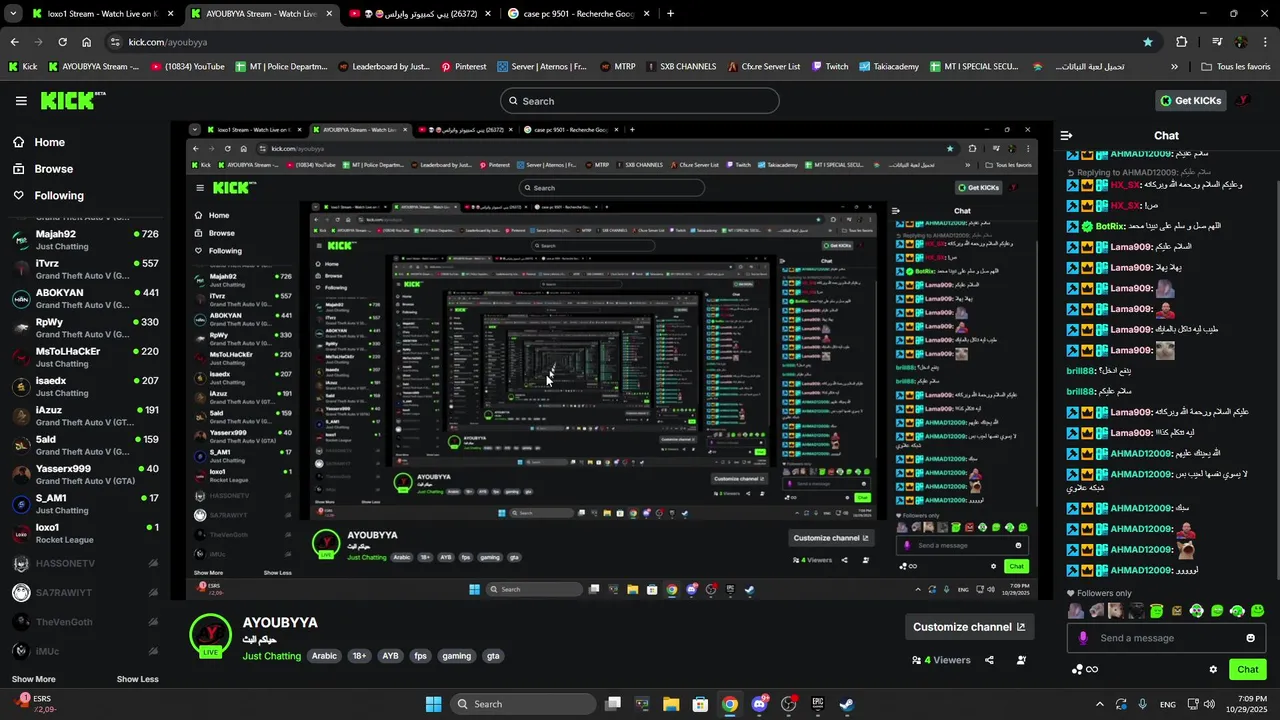Expand the real bookmarks bar overflow chevron
1280x720 pixels.
click(x=1175, y=67)
